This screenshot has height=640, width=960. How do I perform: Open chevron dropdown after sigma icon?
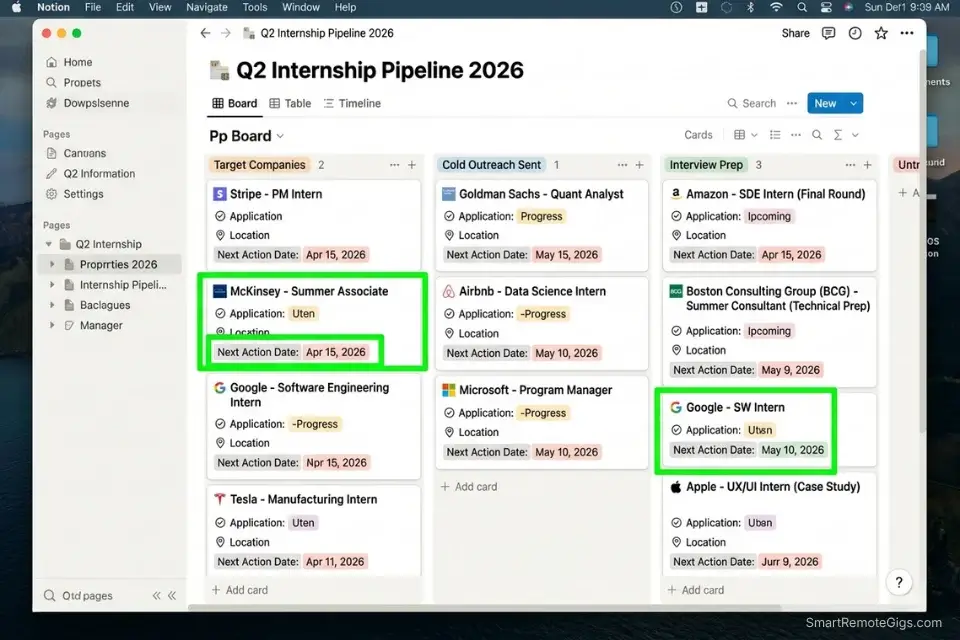point(855,135)
